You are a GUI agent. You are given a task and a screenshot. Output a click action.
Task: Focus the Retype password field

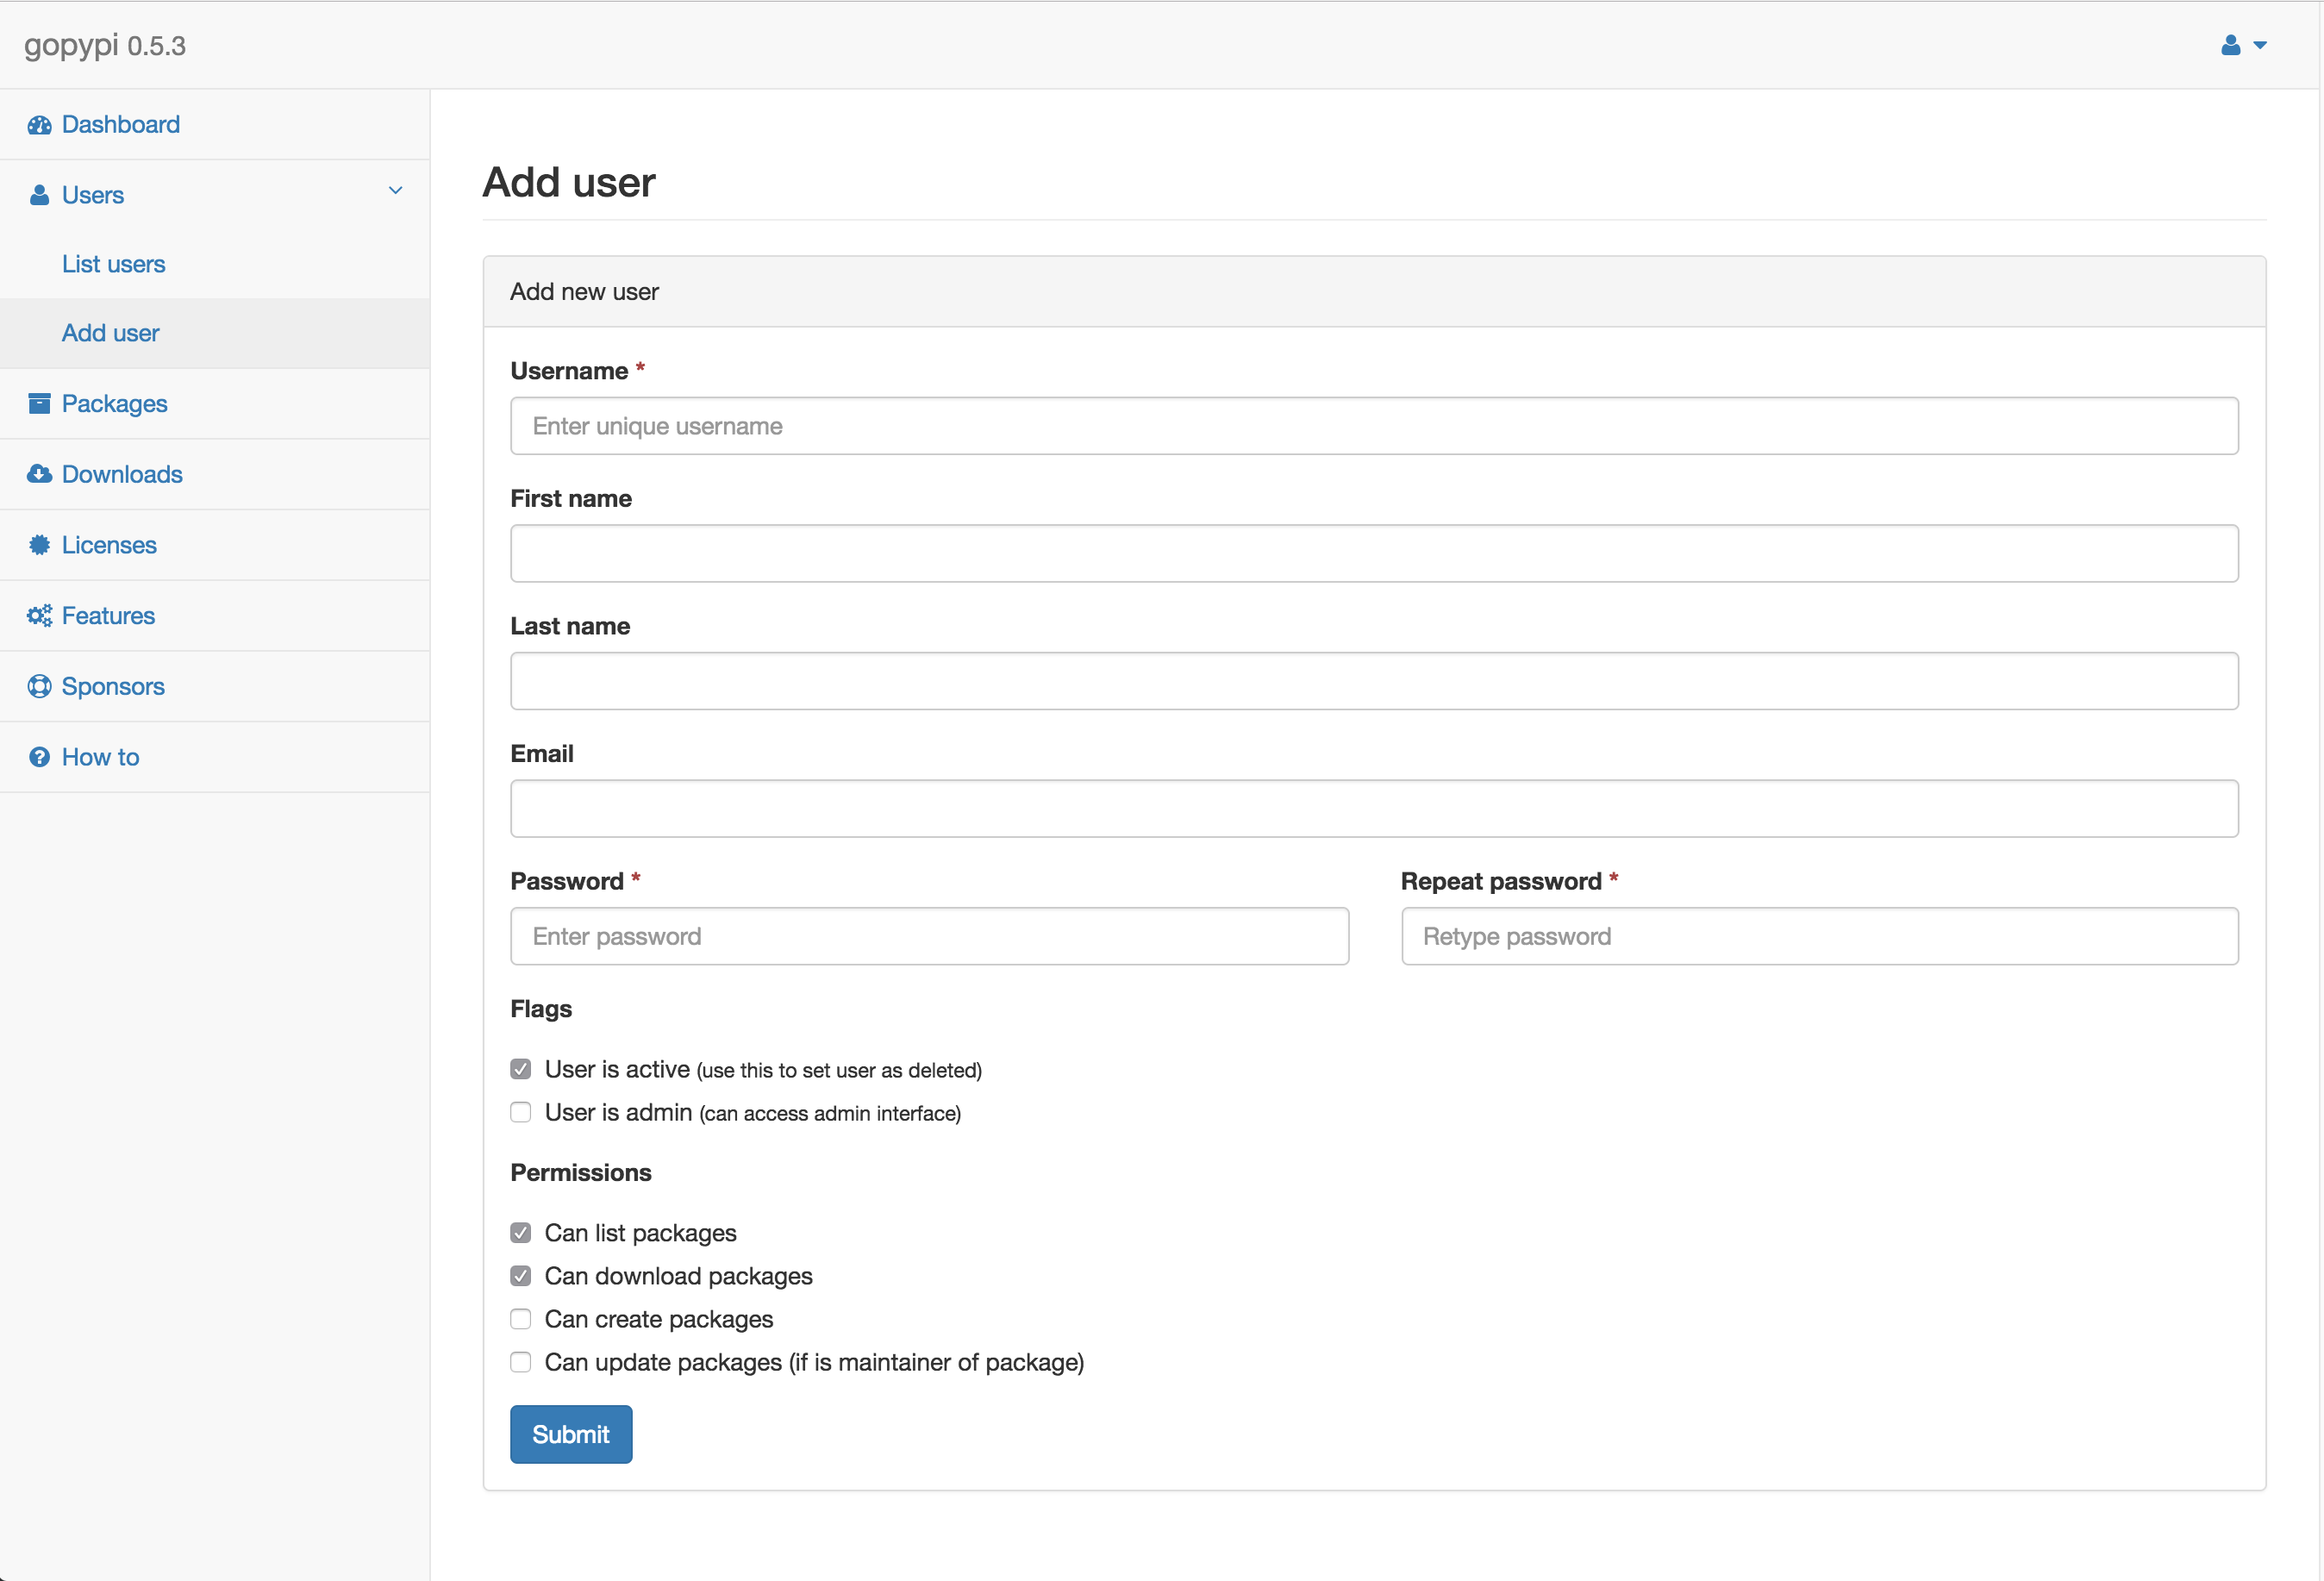pos(1820,936)
